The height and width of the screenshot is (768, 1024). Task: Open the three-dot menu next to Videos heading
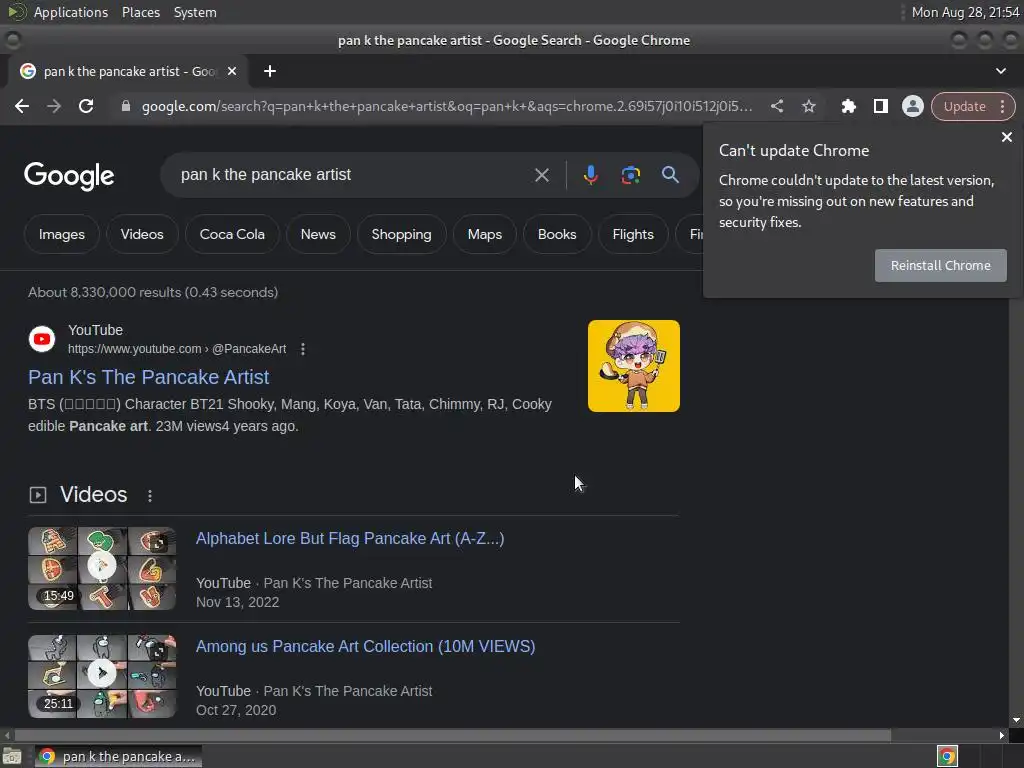point(150,496)
